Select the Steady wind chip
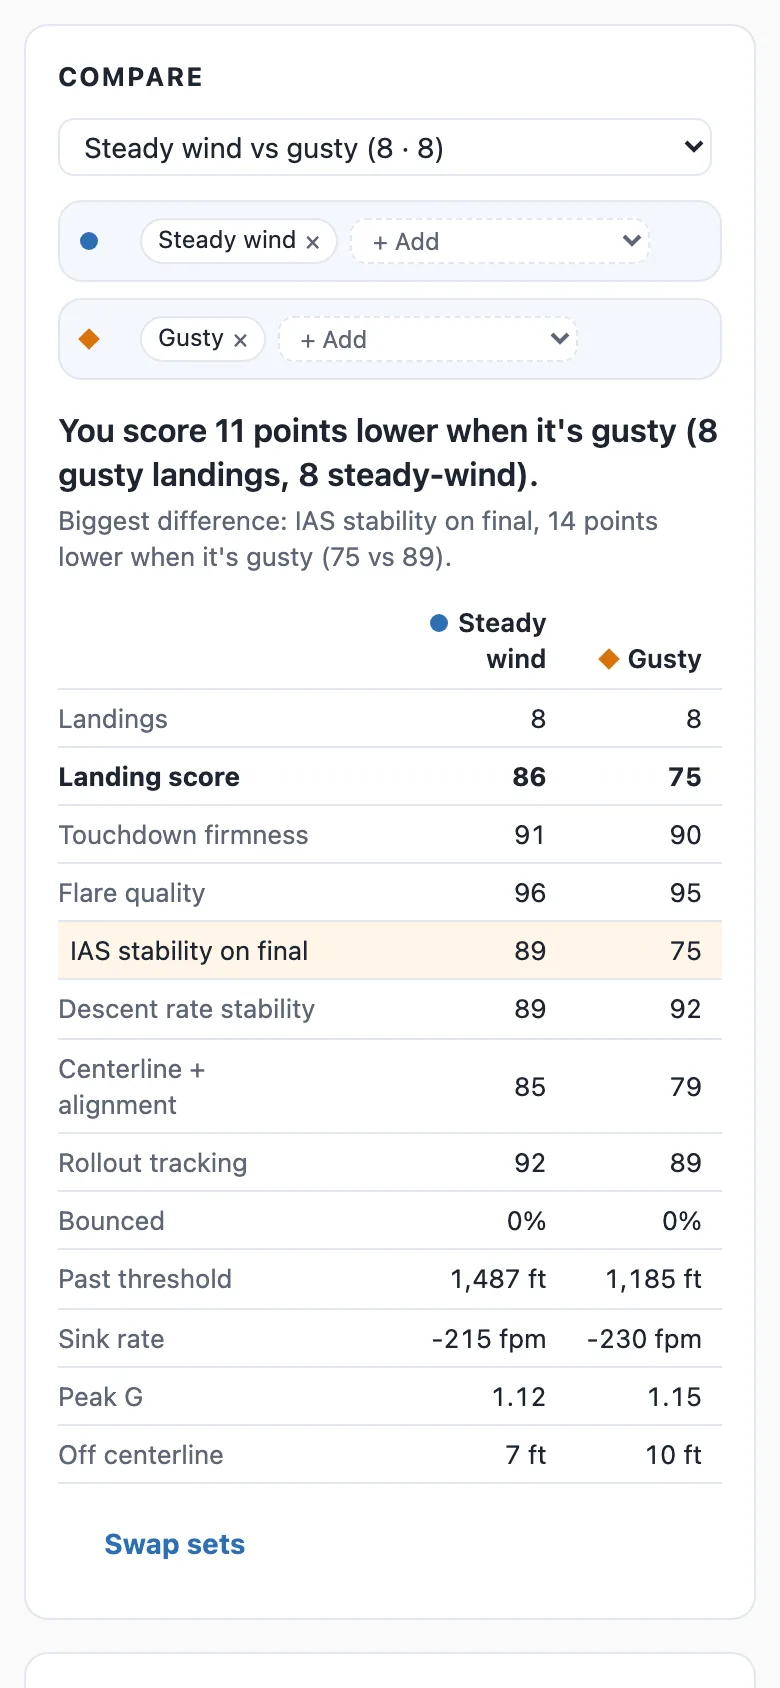 [x=238, y=241]
